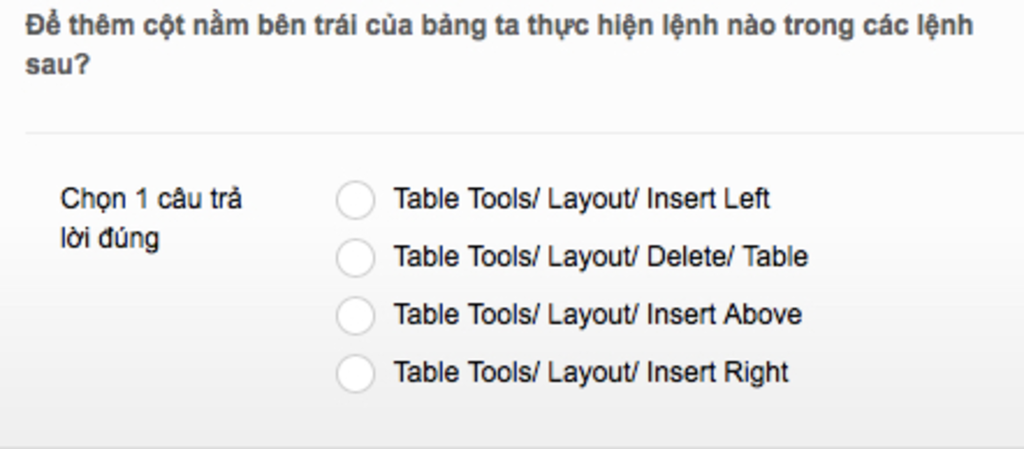Image resolution: width=1024 pixels, height=449 pixels.
Task: Click the label 'Table Tools/ Layout/ Insert Left'
Action: coord(582,198)
